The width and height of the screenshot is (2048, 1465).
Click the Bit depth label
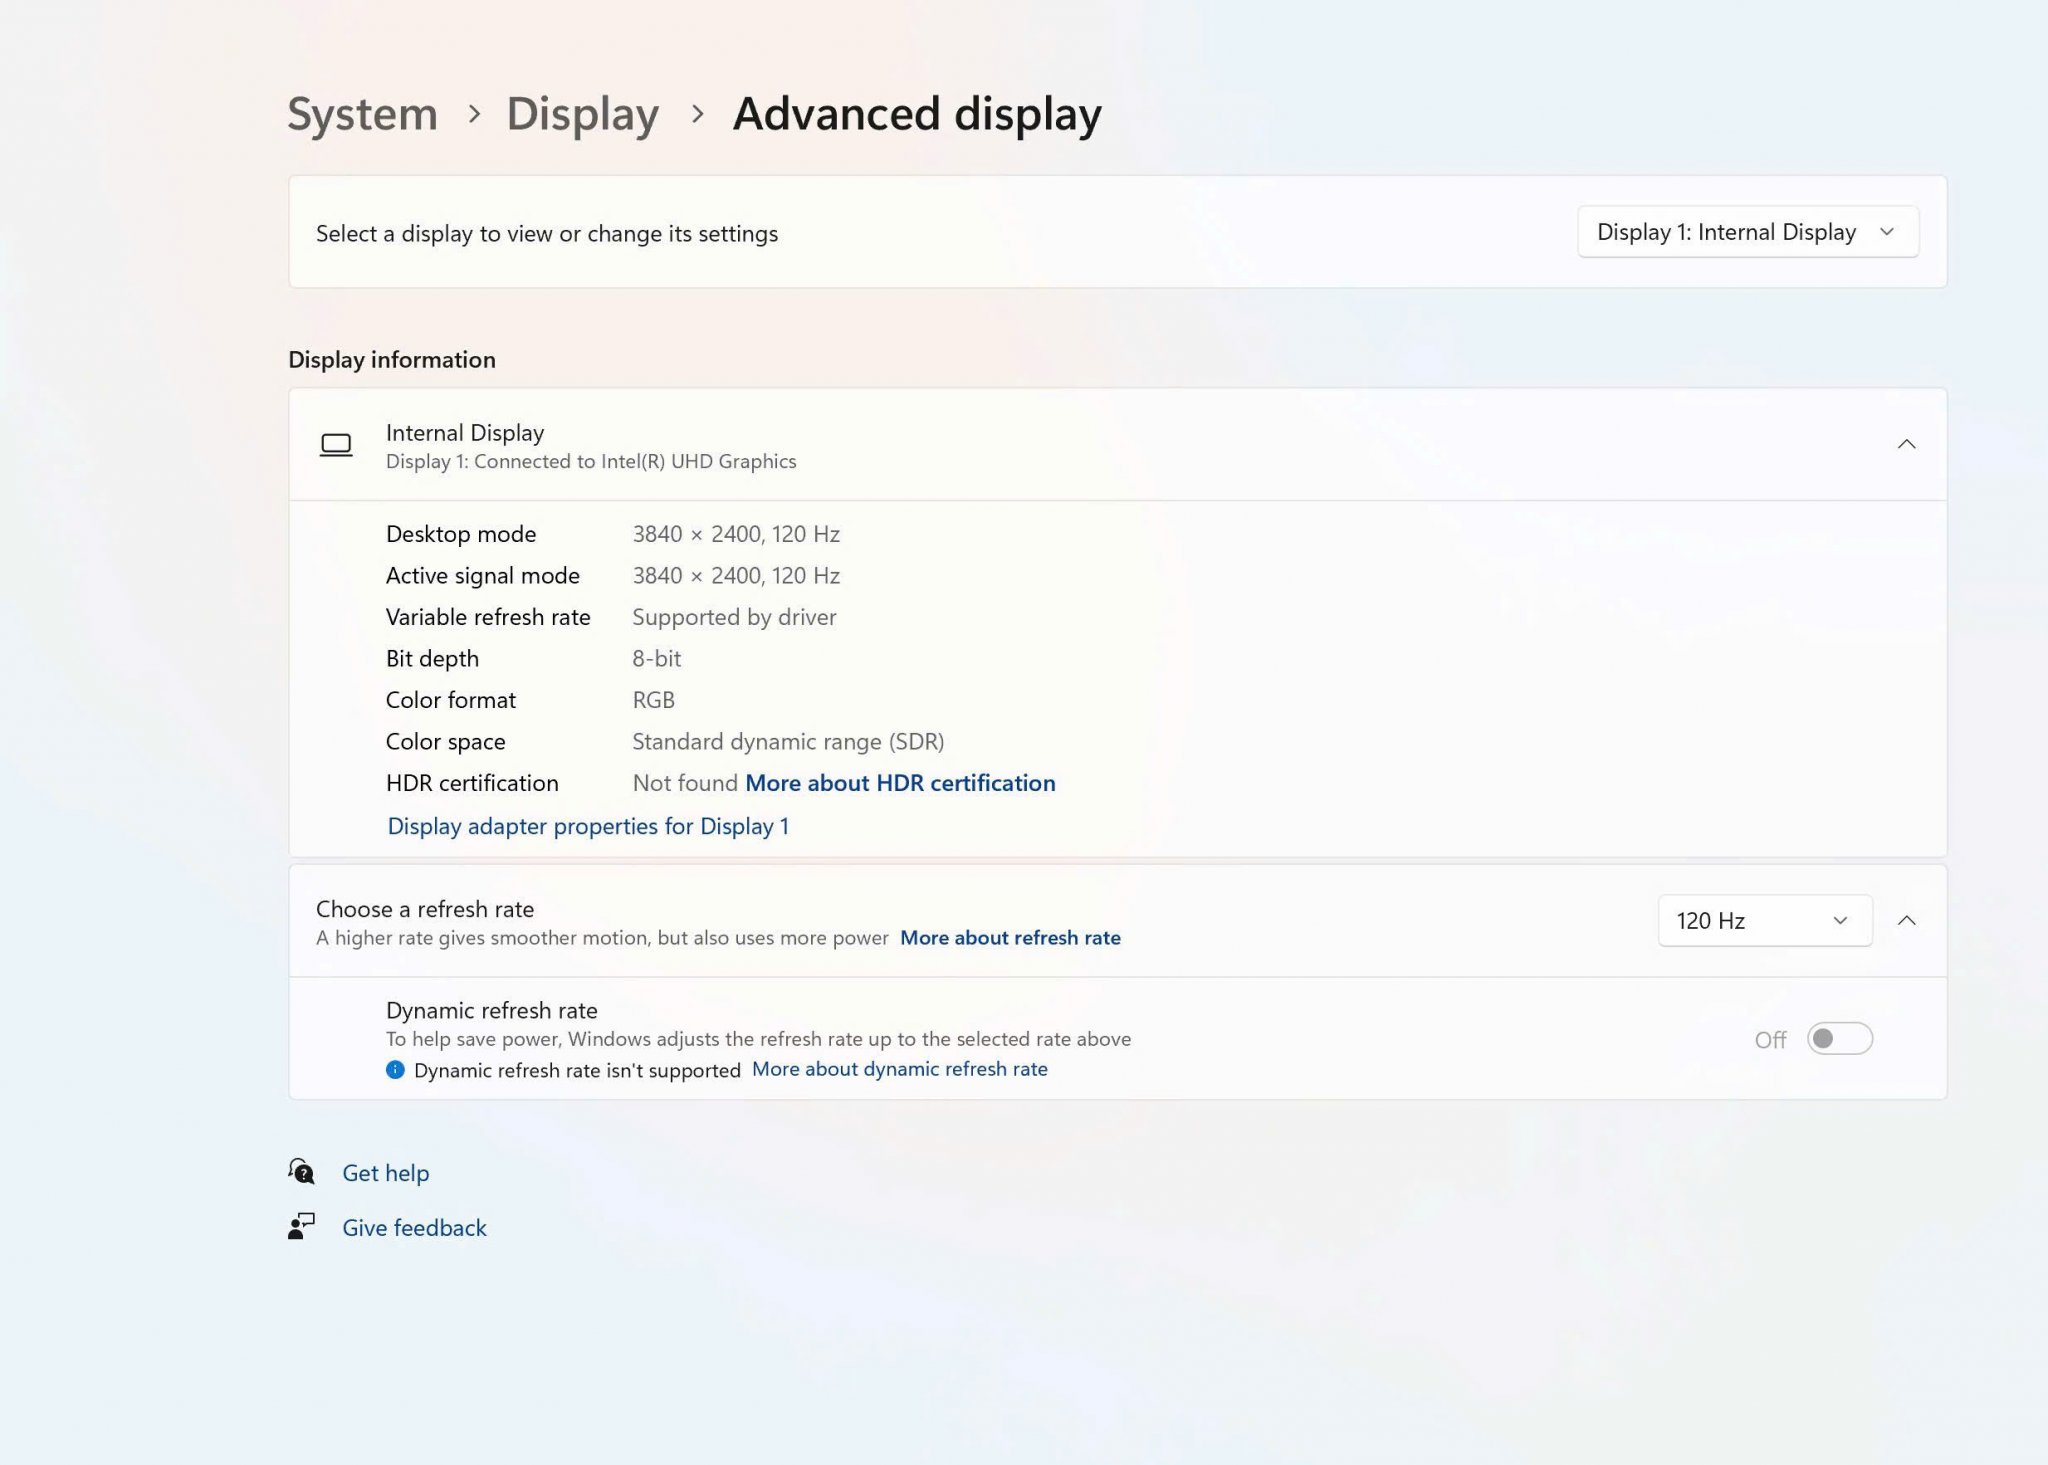pyautogui.click(x=432, y=659)
